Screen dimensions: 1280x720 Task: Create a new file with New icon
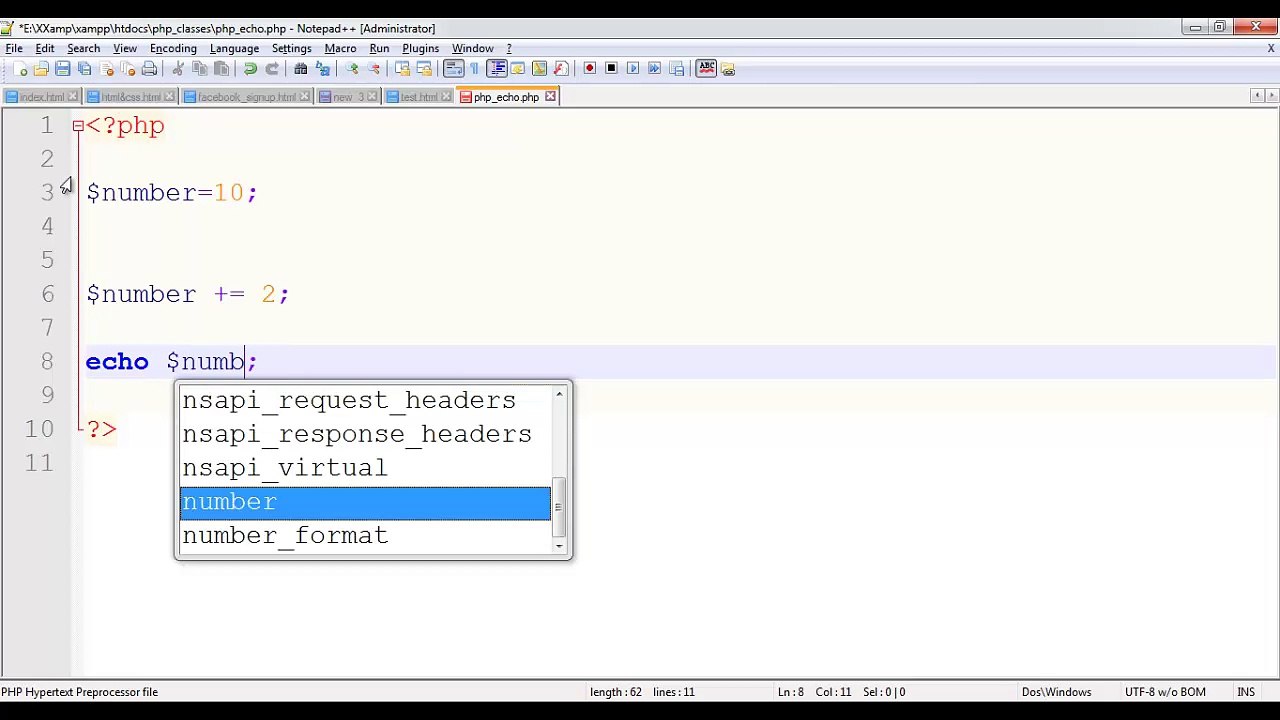[x=20, y=69]
